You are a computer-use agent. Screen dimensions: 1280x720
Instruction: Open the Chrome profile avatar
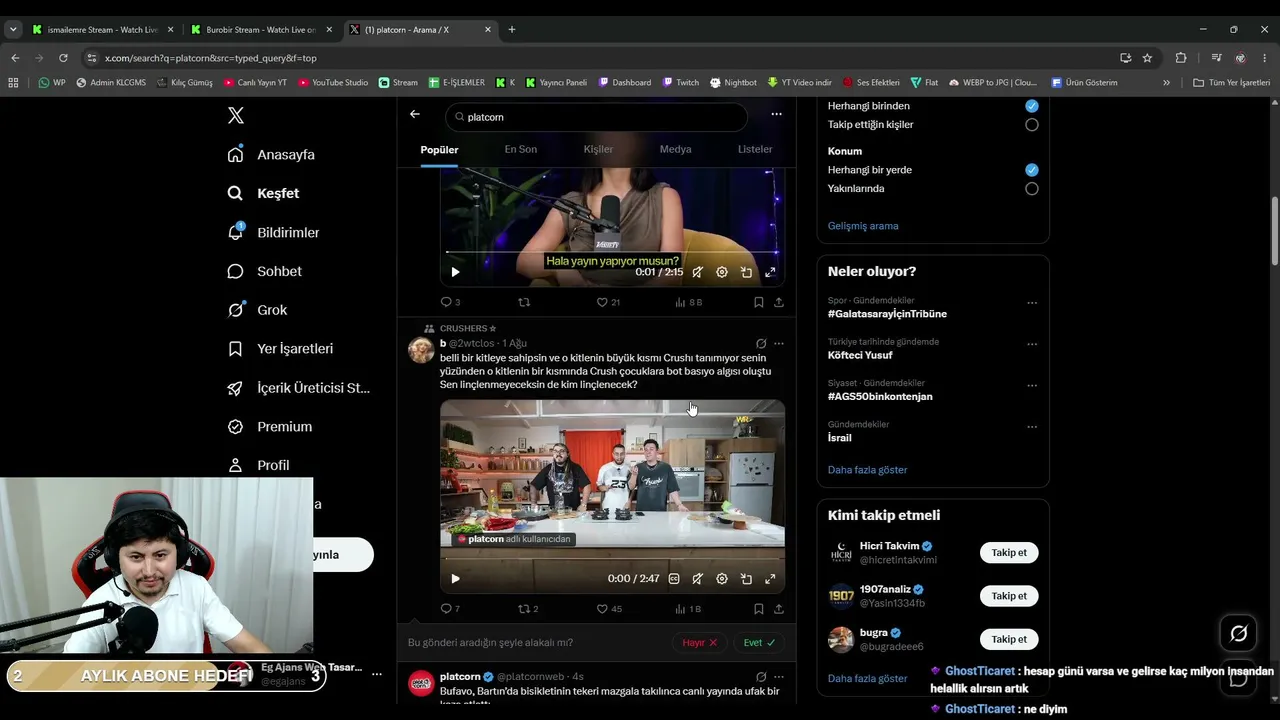[1240, 58]
